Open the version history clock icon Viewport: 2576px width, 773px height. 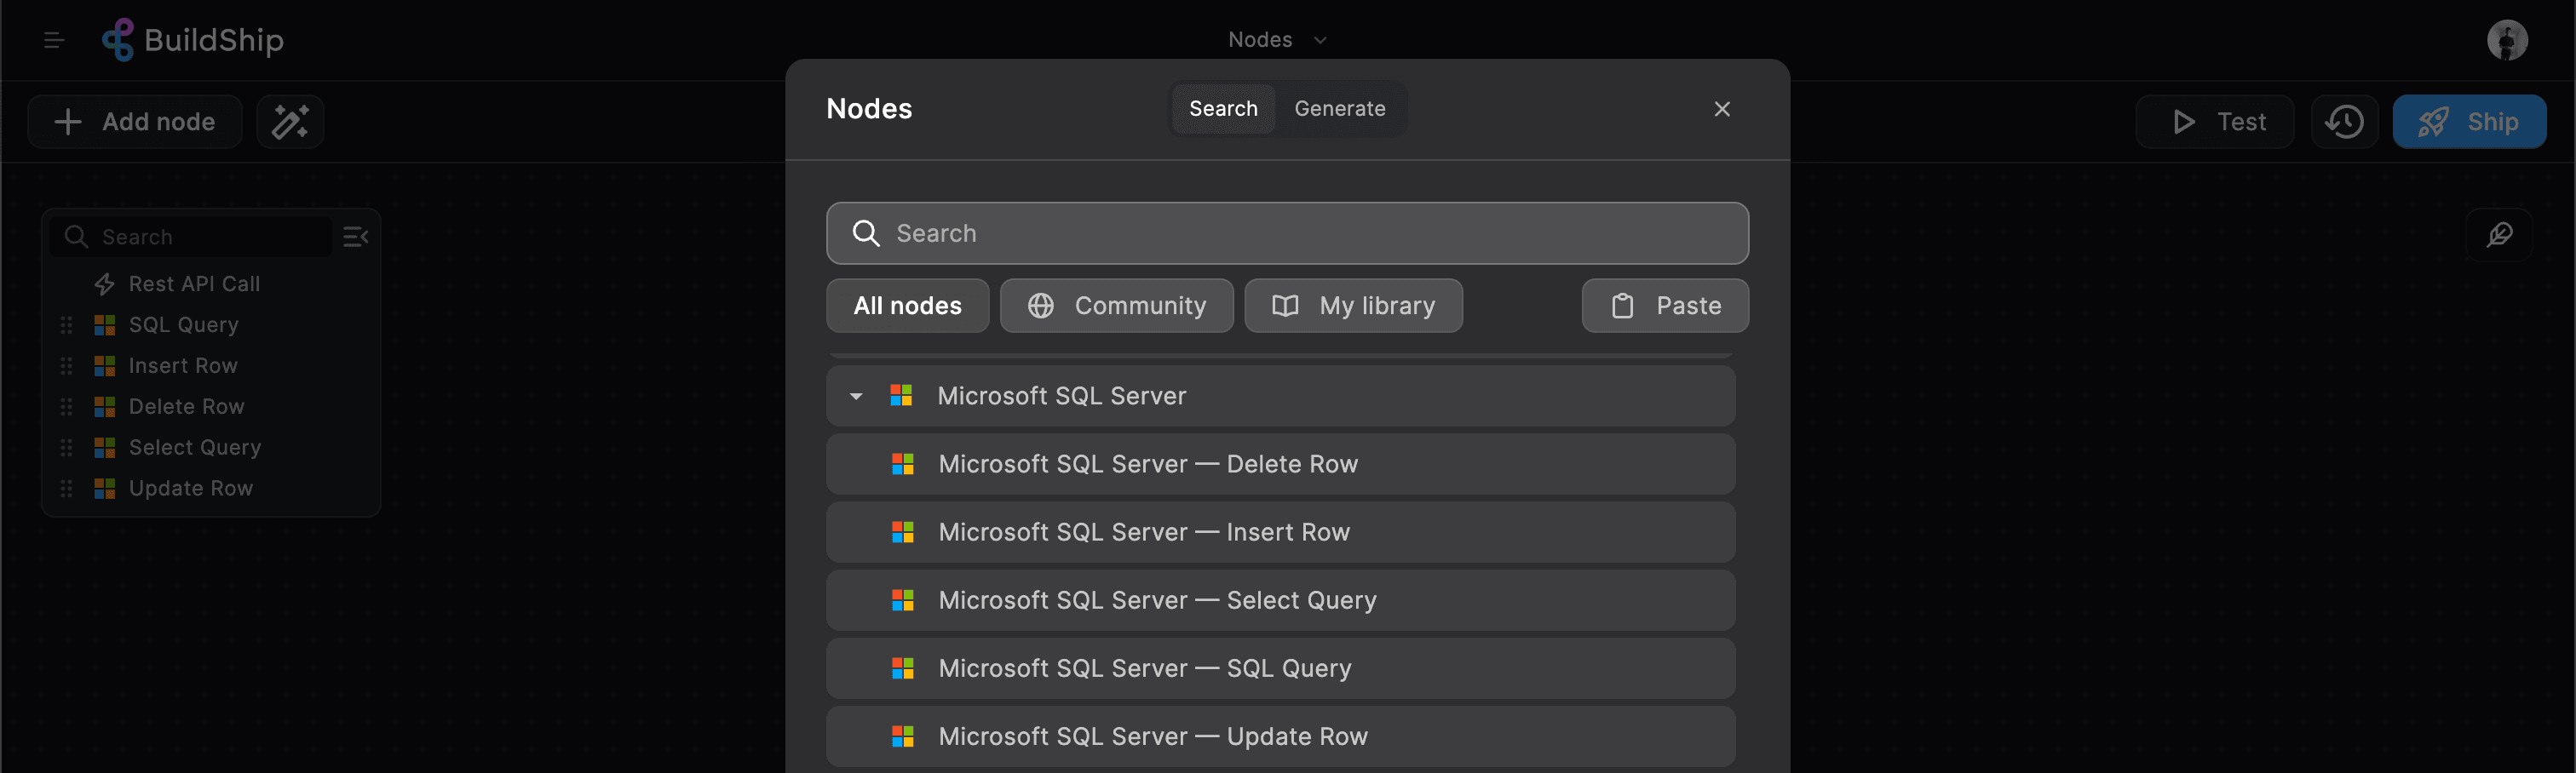coord(2344,122)
